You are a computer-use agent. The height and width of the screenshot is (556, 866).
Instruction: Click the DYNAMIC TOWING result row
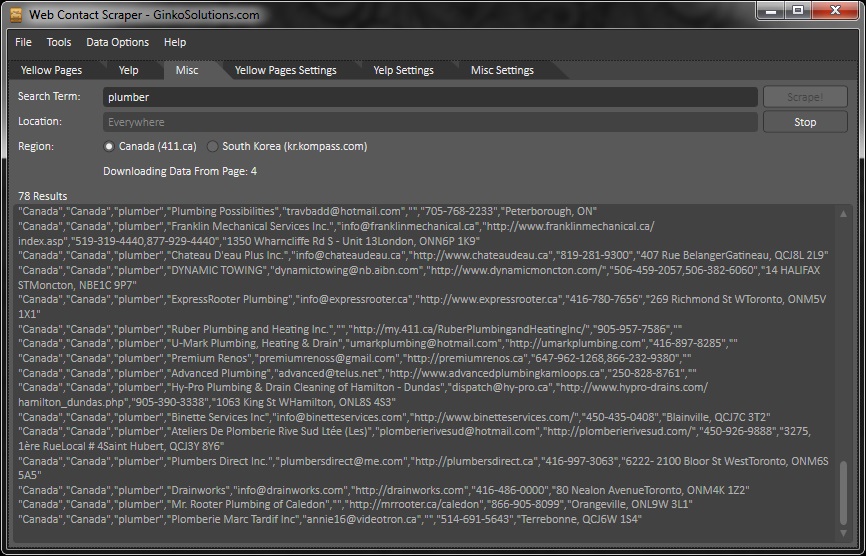click(x=419, y=277)
